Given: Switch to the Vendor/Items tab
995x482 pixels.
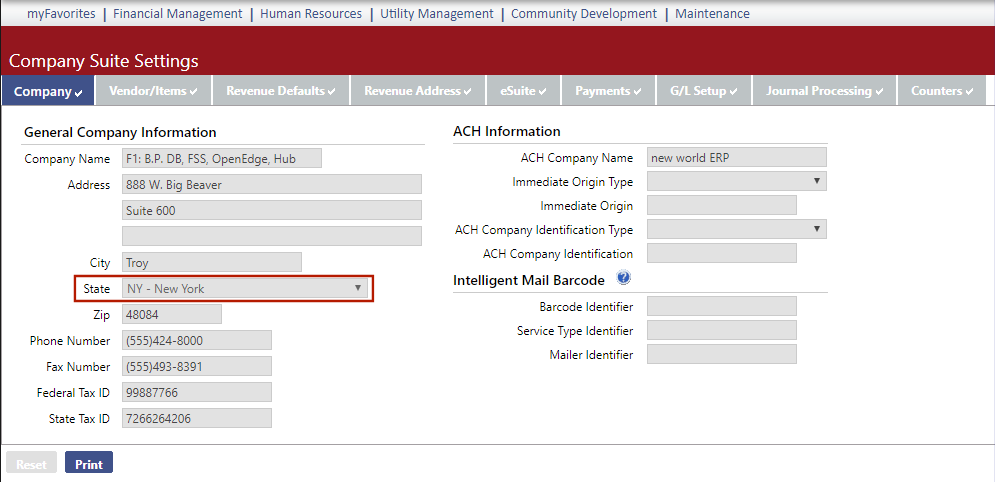Looking at the screenshot, I should (153, 91).
